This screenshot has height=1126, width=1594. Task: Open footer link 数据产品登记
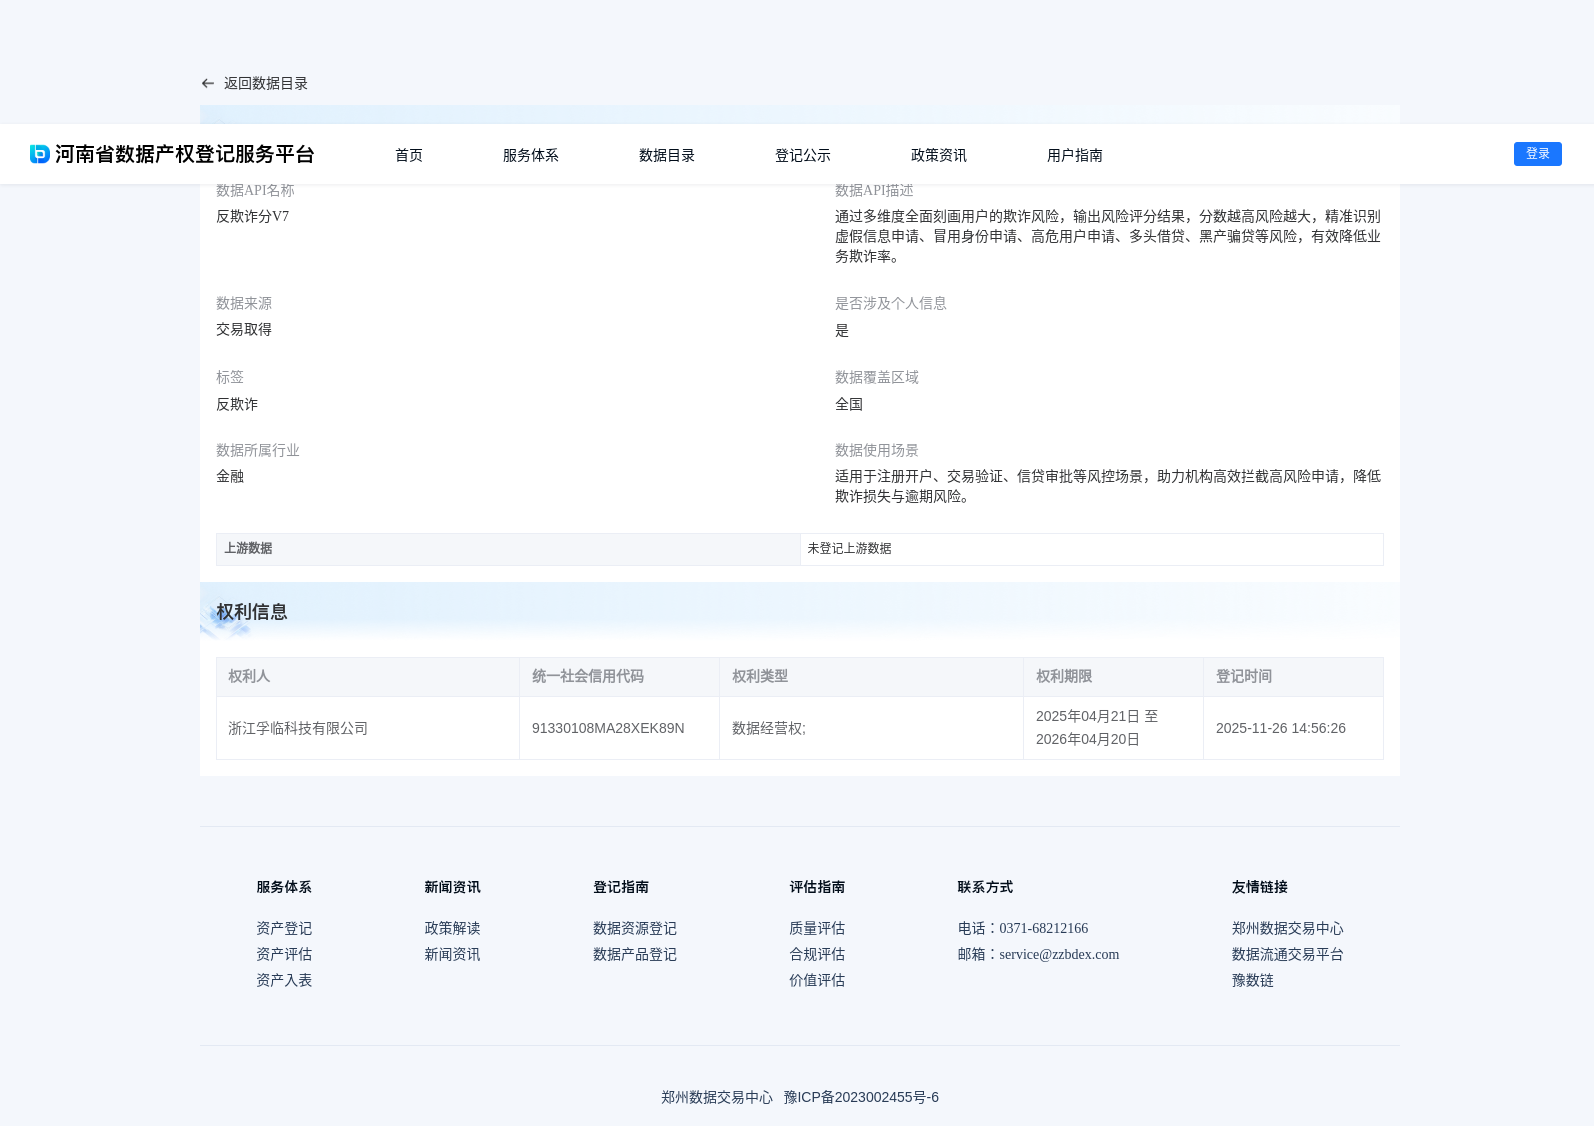click(635, 955)
